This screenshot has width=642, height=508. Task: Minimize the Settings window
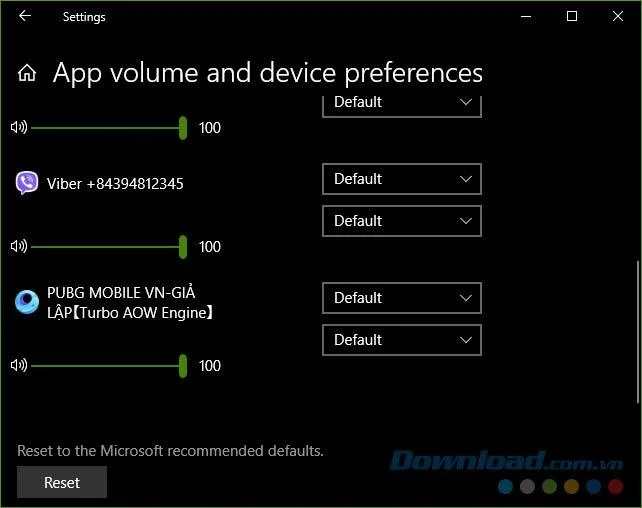526,16
